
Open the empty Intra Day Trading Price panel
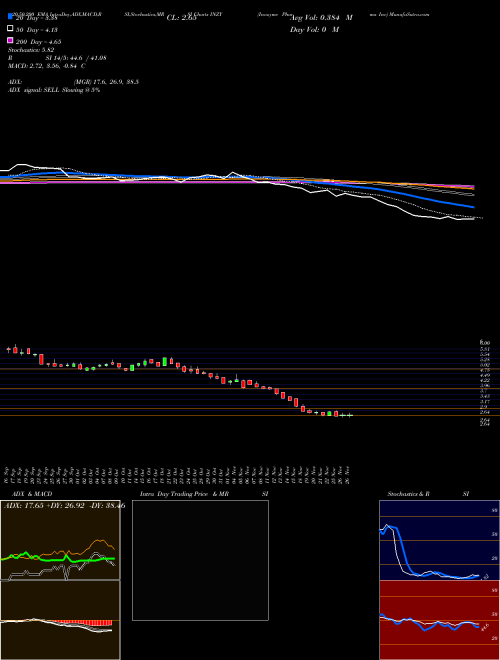coord(200,560)
